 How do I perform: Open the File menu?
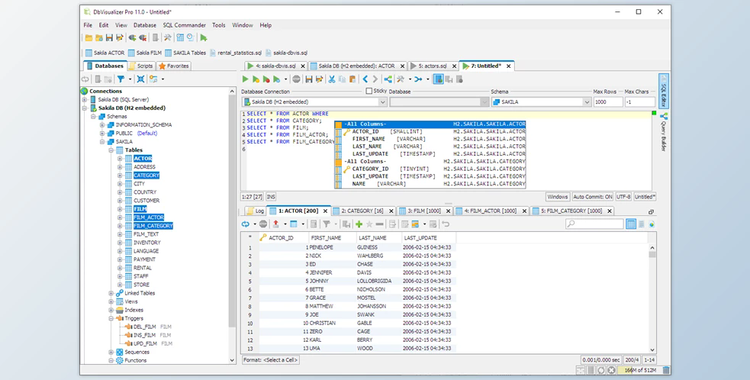click(88, 25)
